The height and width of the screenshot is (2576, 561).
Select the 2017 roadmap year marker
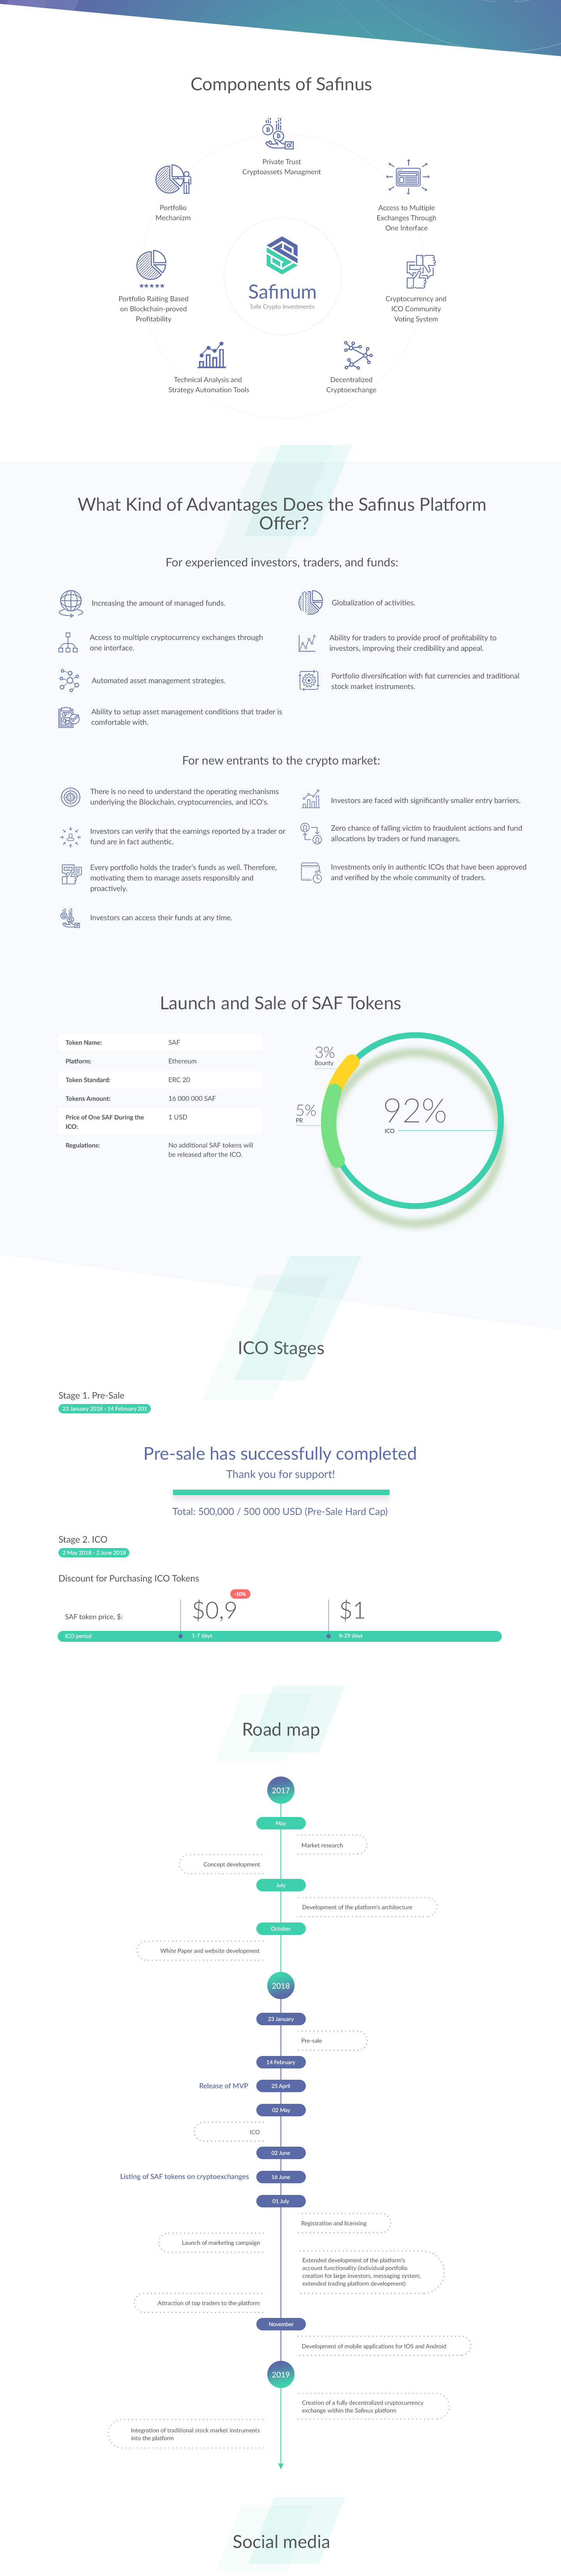(281, 1790)
